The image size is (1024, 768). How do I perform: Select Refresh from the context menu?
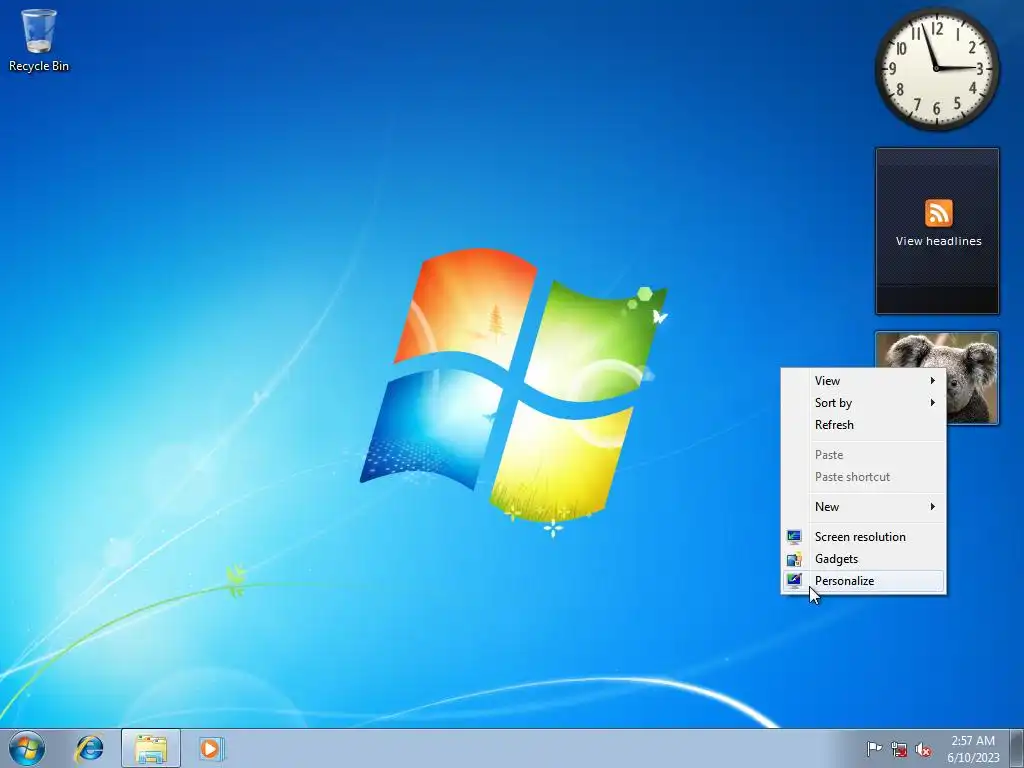pos(863,424)
